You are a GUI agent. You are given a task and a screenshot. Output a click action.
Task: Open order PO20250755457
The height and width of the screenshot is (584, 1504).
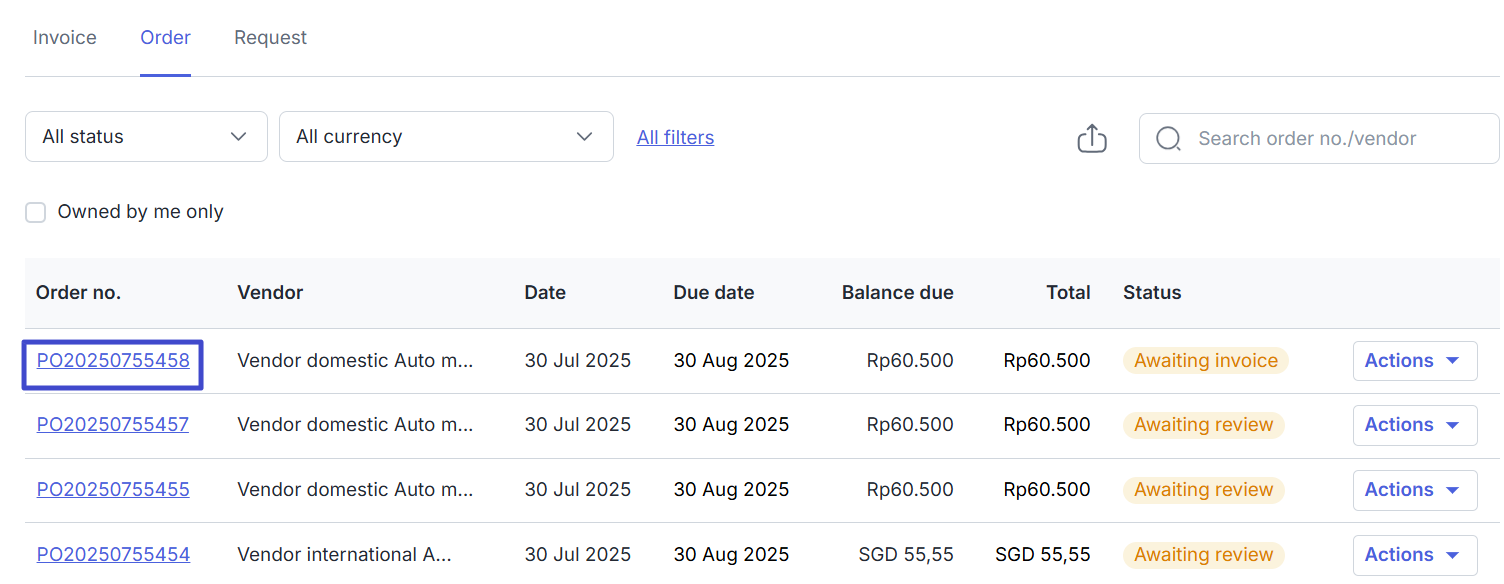[x=113, y=425]
